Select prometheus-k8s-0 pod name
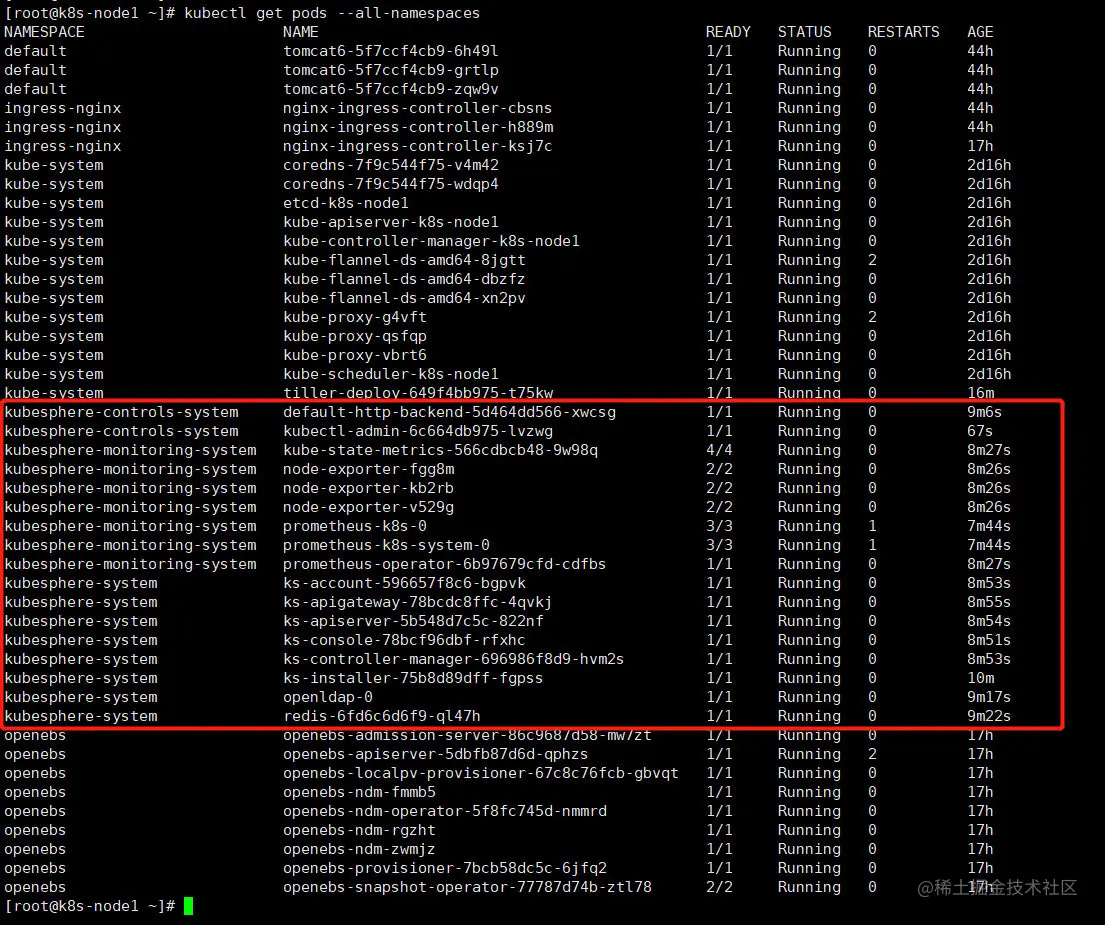The height and width of the screenshot is (925, 1105). point(354,527)
